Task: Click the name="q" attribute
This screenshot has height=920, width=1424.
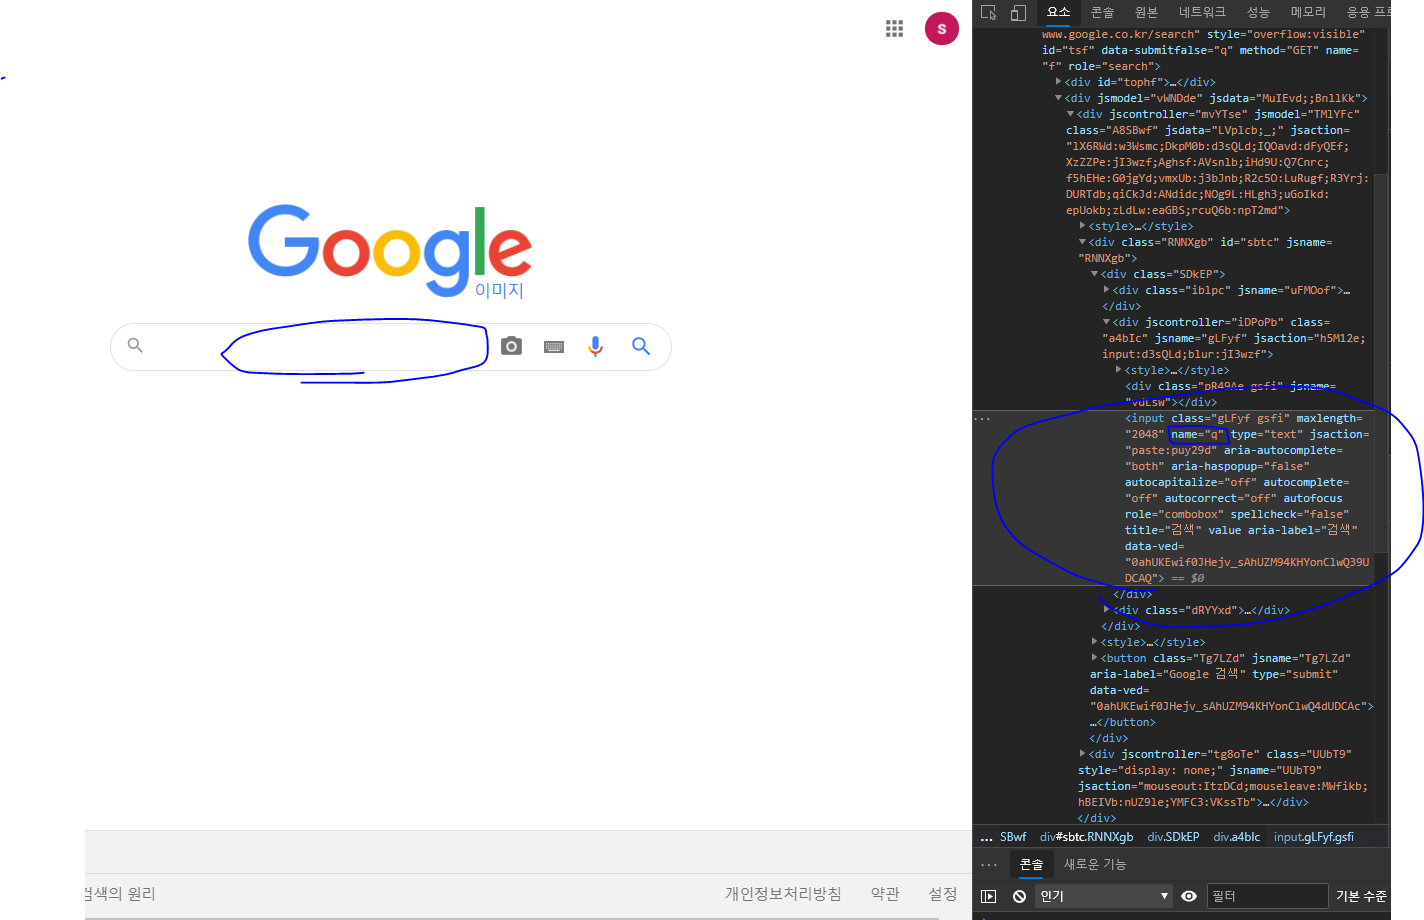Action: (1197, 434)
